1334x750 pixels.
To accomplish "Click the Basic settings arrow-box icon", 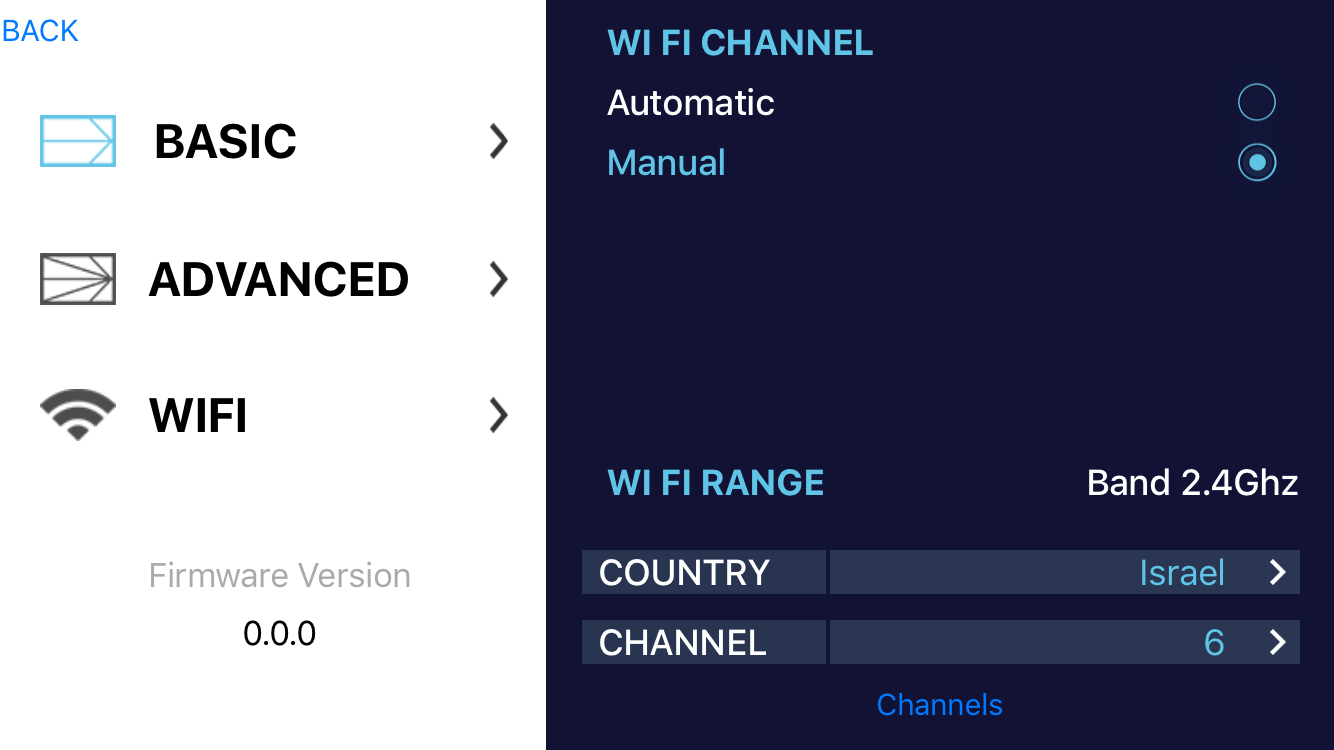I will point(78,141).
